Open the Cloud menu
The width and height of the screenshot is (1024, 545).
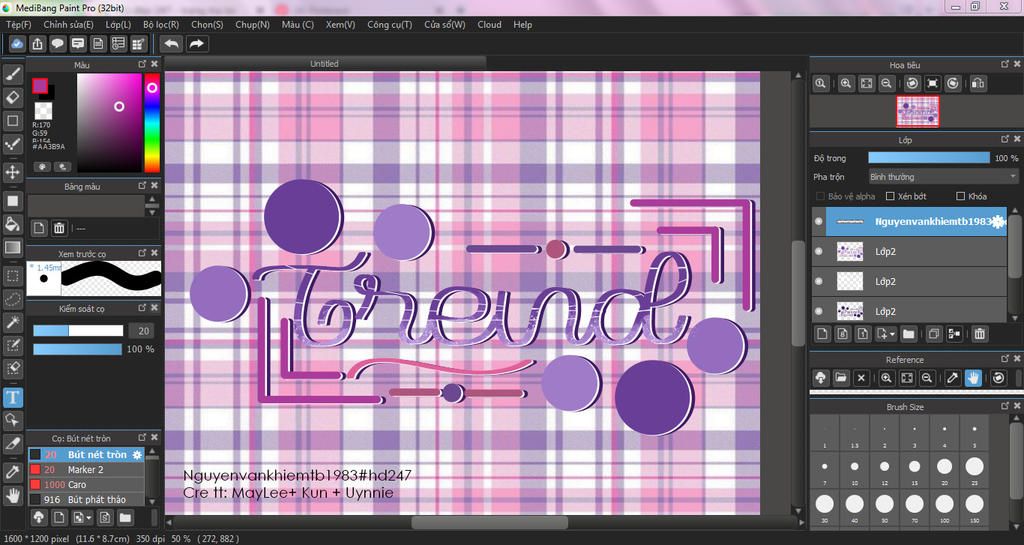(x=489, y=24)
